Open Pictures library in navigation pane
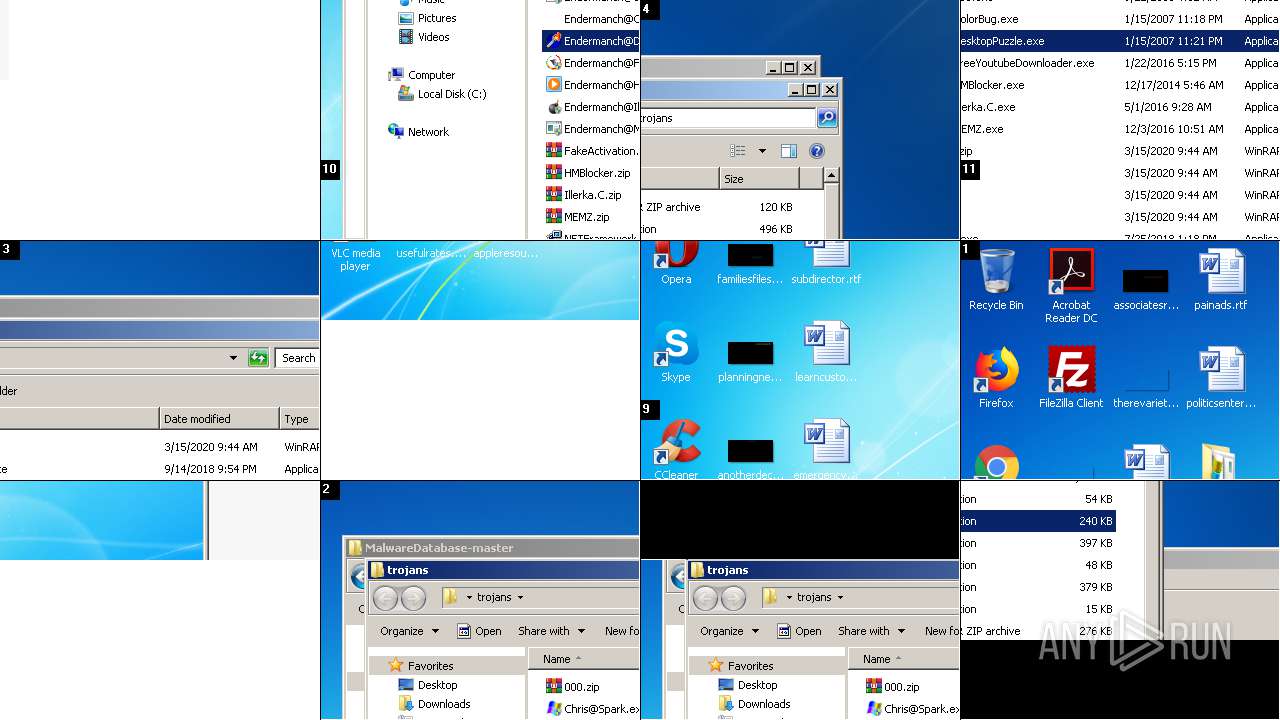The height and width of the screenshot is (720, 1280). coord(427,18)
